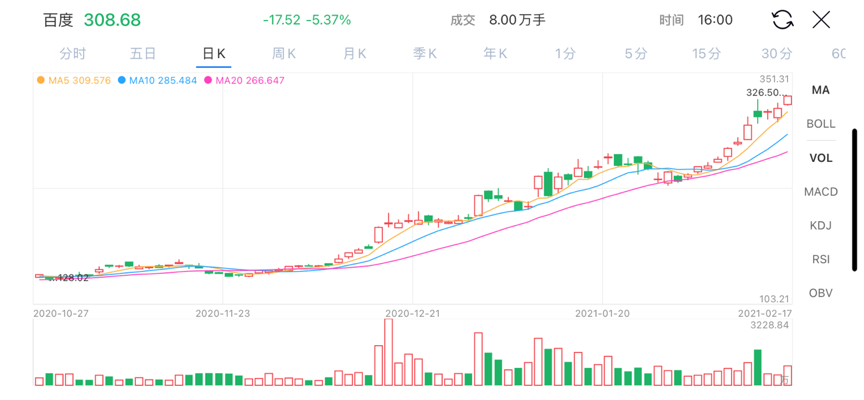Select the VOL sub-indicator

pos(821,158)
